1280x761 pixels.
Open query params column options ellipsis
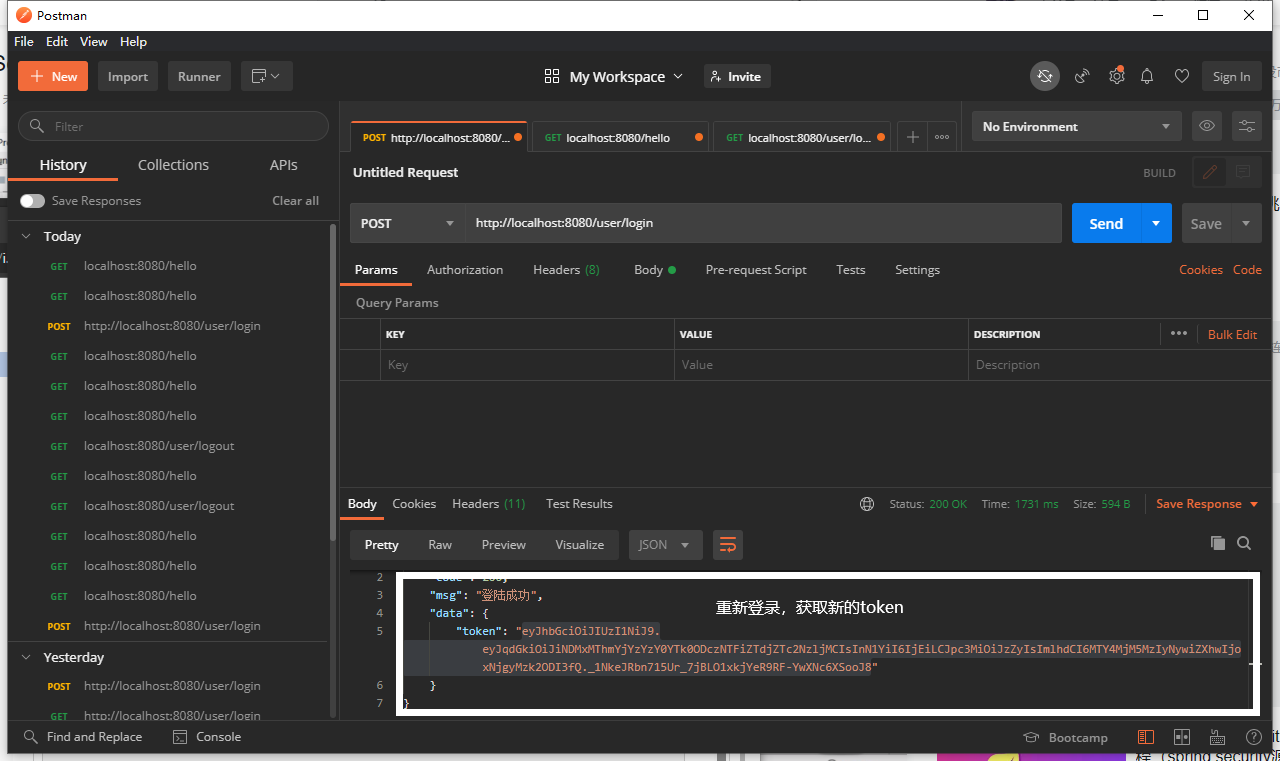(x=1179, y=334)
